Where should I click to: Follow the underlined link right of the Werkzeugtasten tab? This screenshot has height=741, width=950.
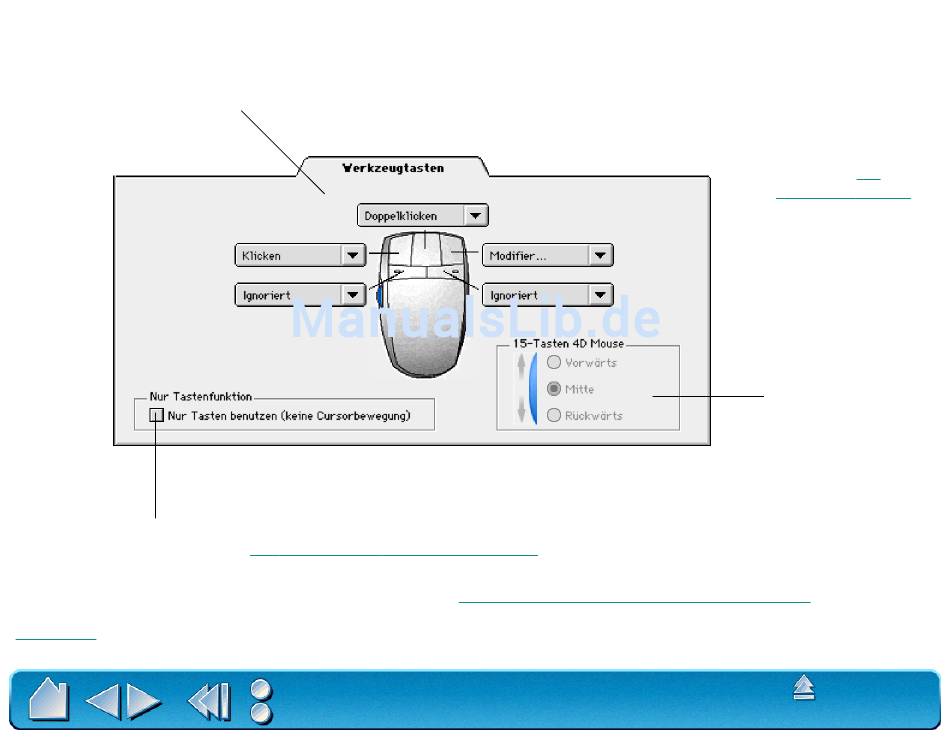[x=843, y=197]
